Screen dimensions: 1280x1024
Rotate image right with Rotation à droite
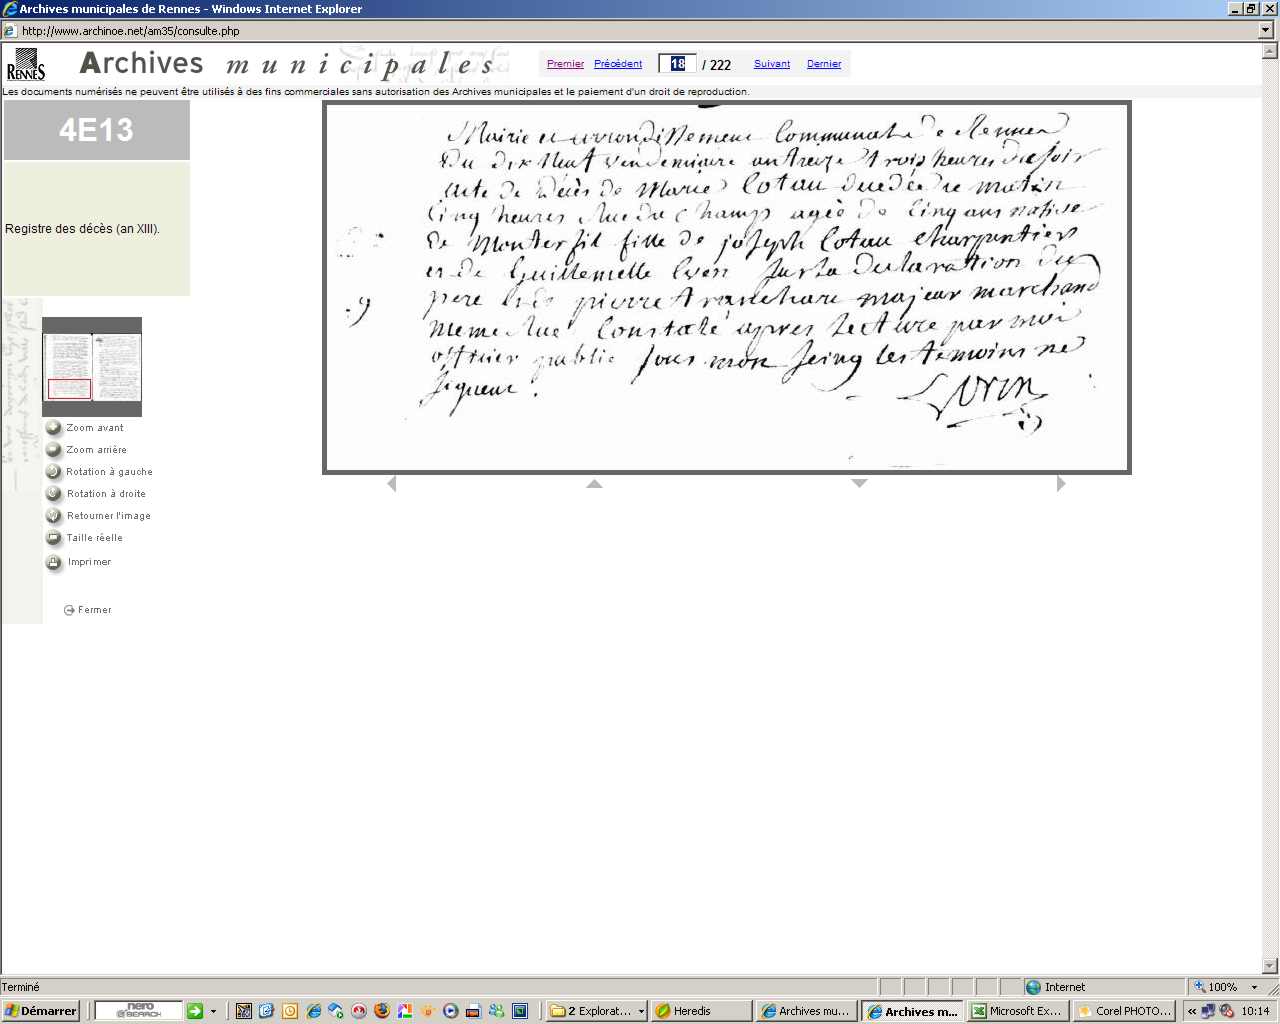[x=54, y=494]
